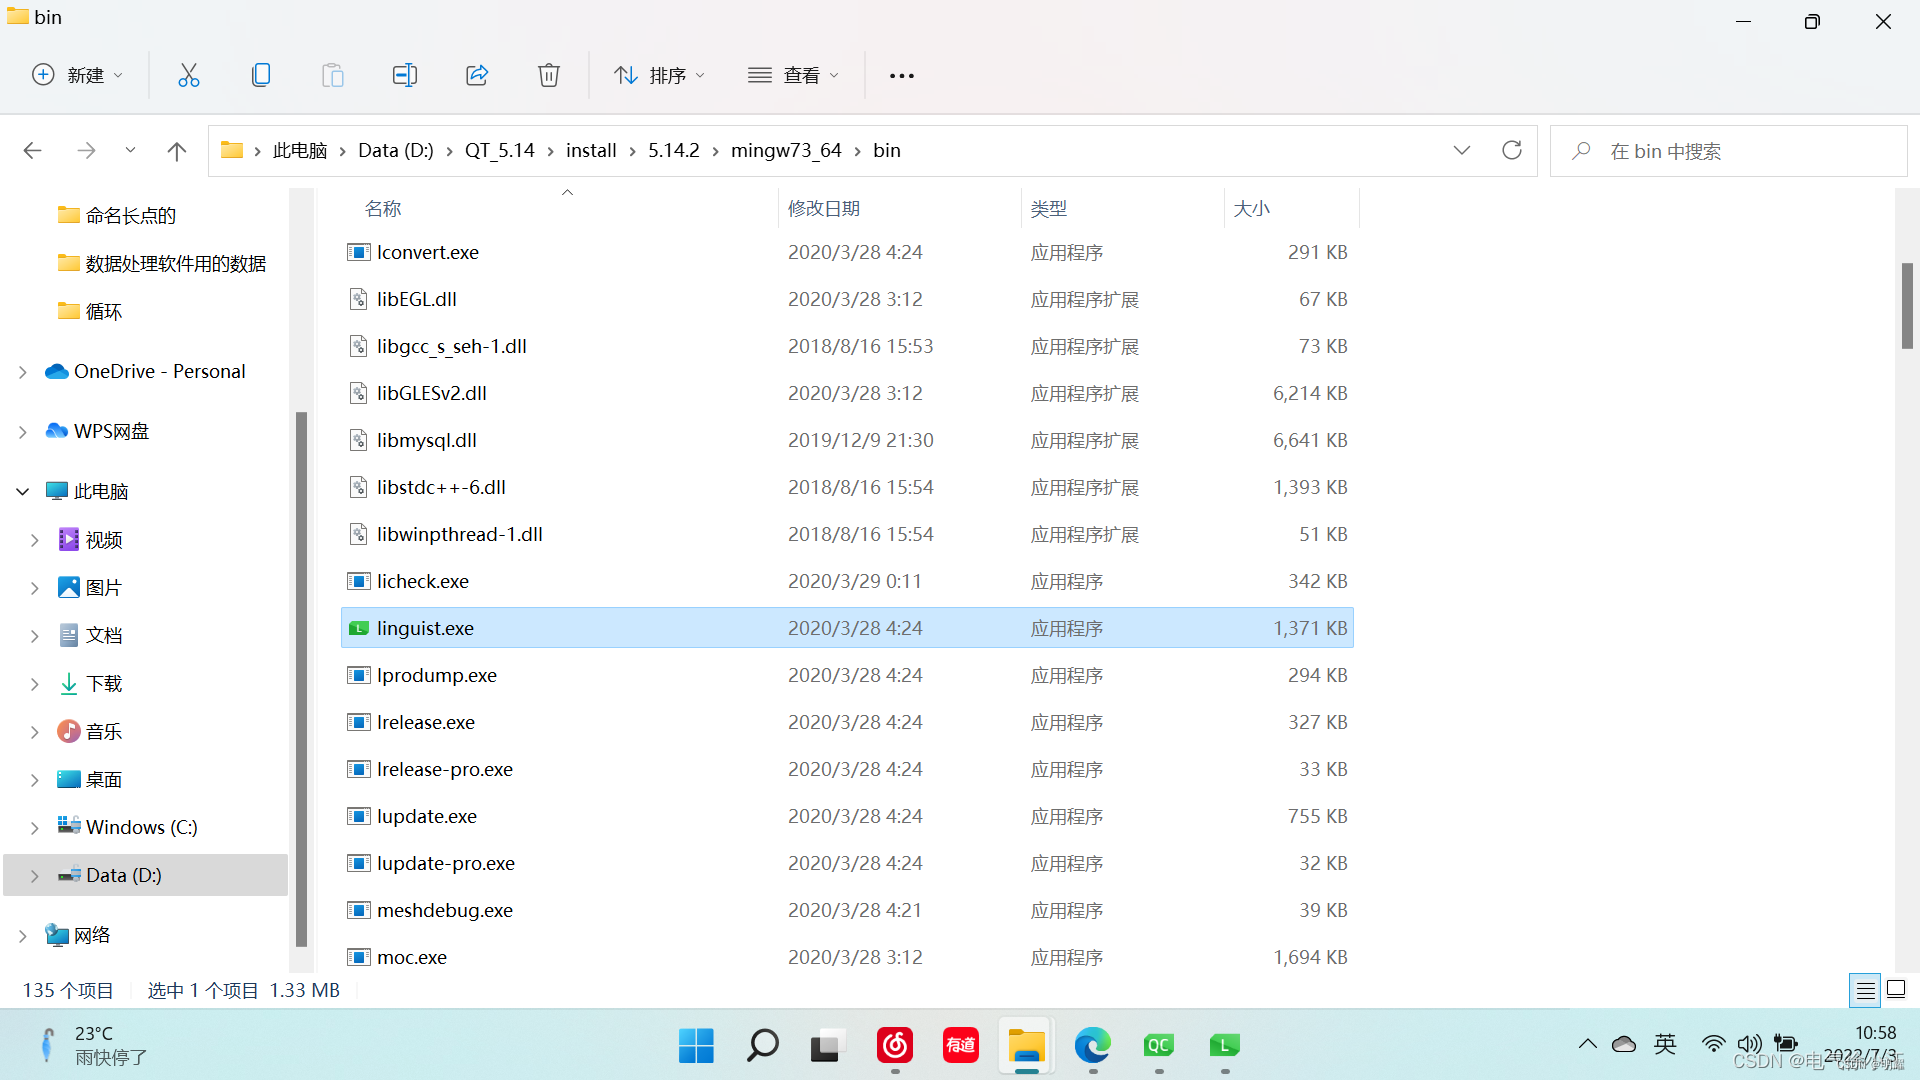Click the Paste icon
This screenshot has width=1920, height=1080.
click(x=333, y=75)
